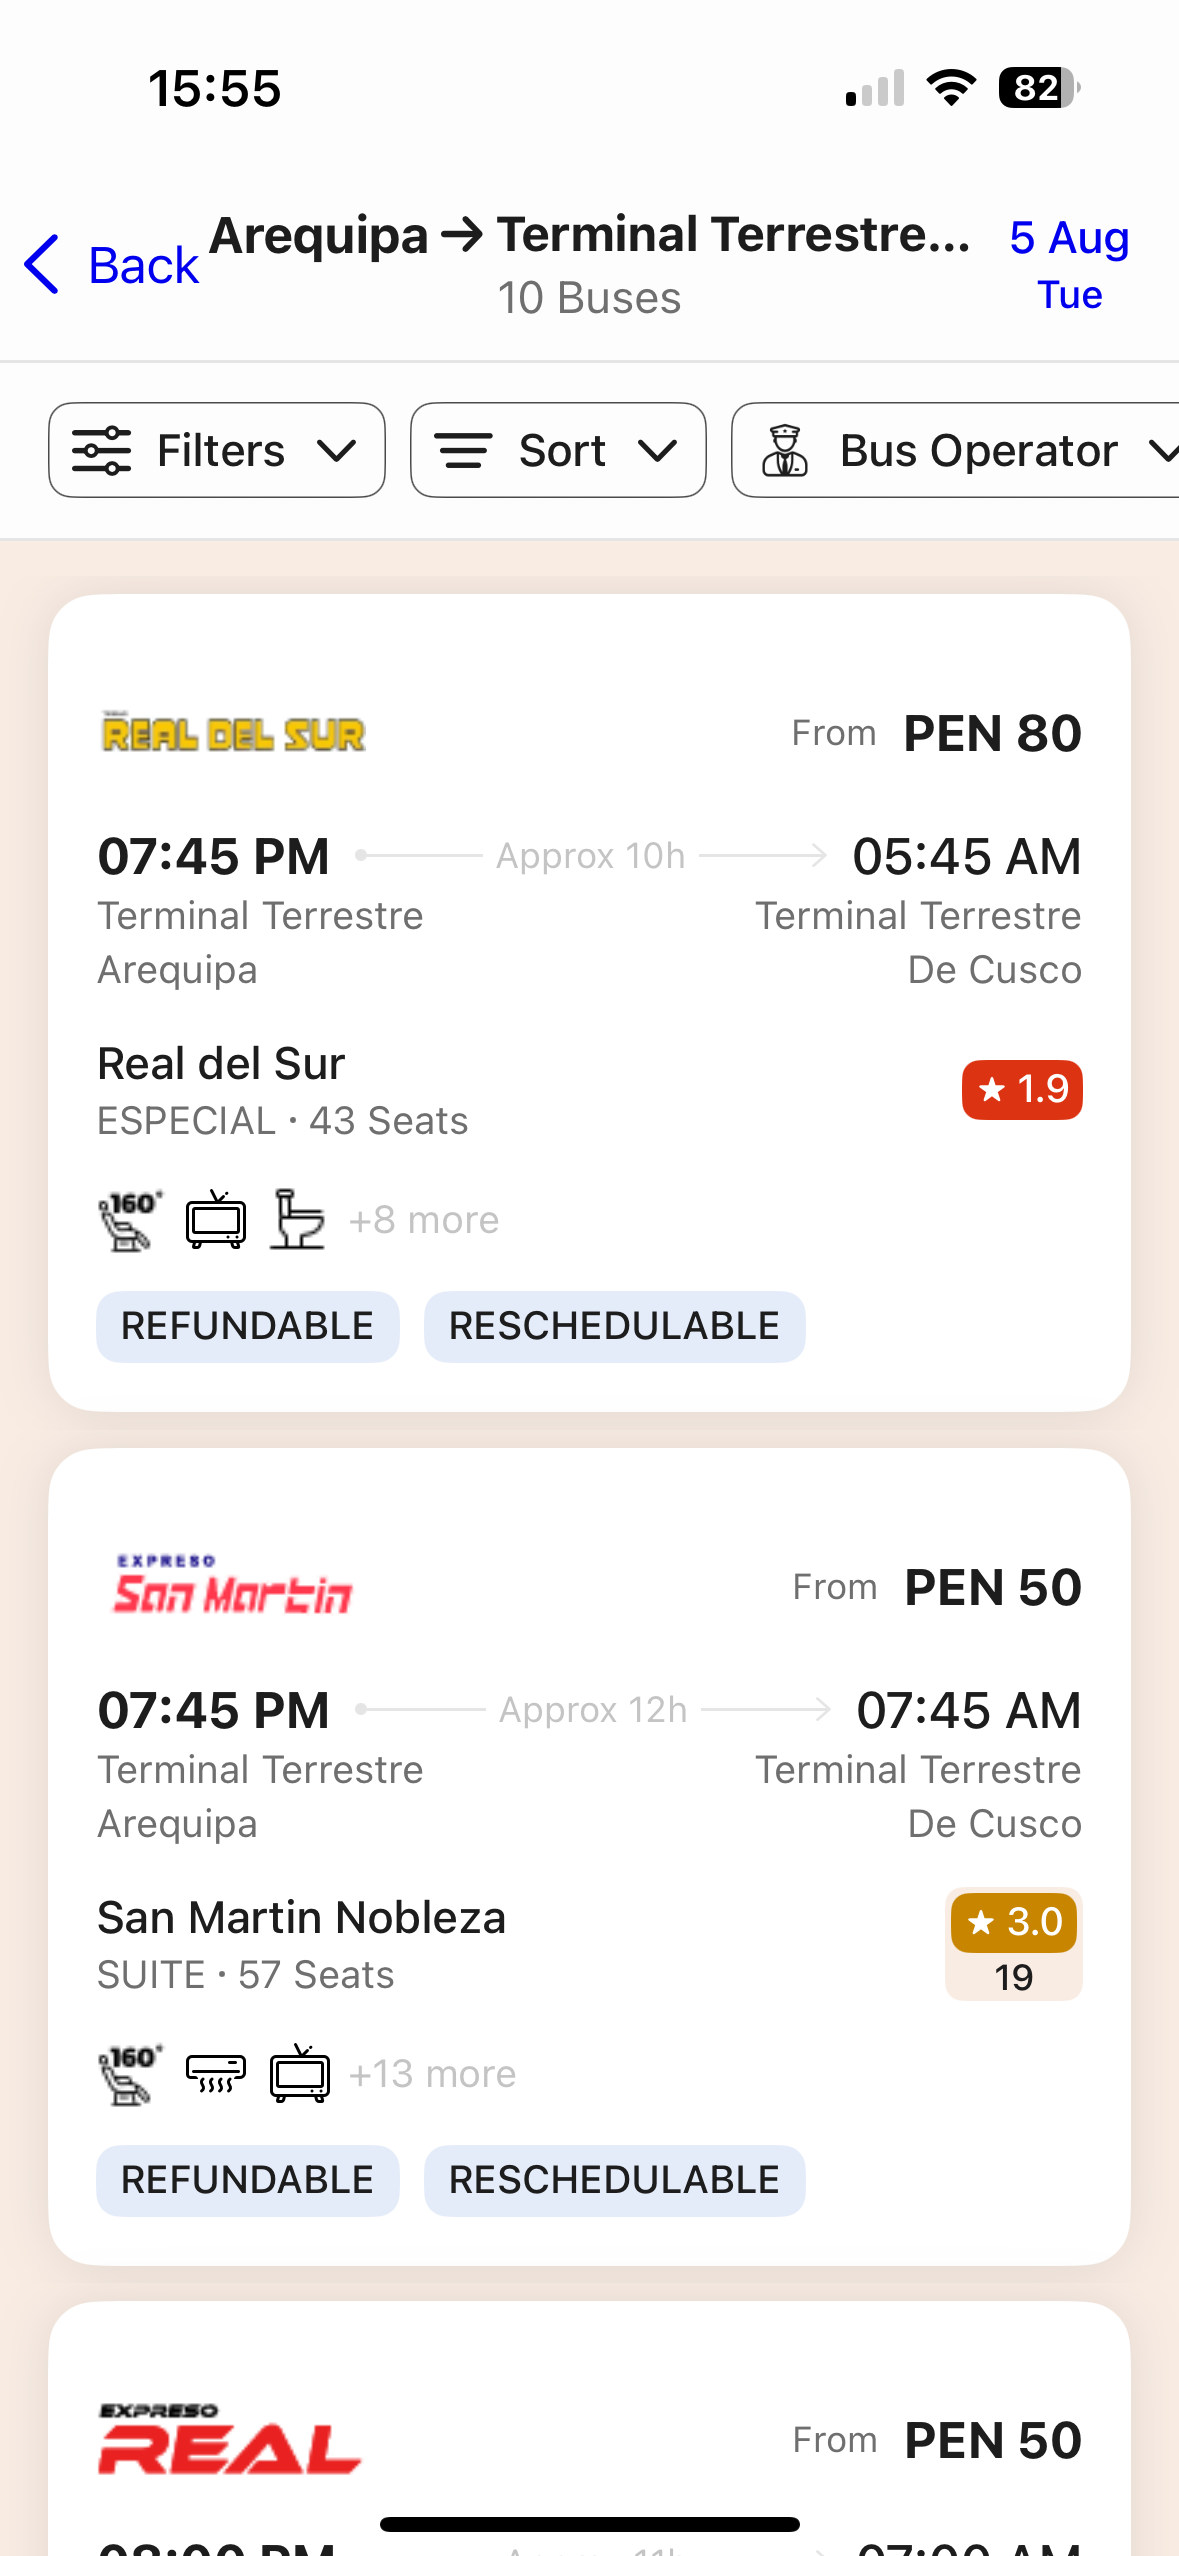Image resolution: width=1179 pixels, height=2556 pixels.
Task: Tap the Back chevron arrow
Action: tap(42, 265)
